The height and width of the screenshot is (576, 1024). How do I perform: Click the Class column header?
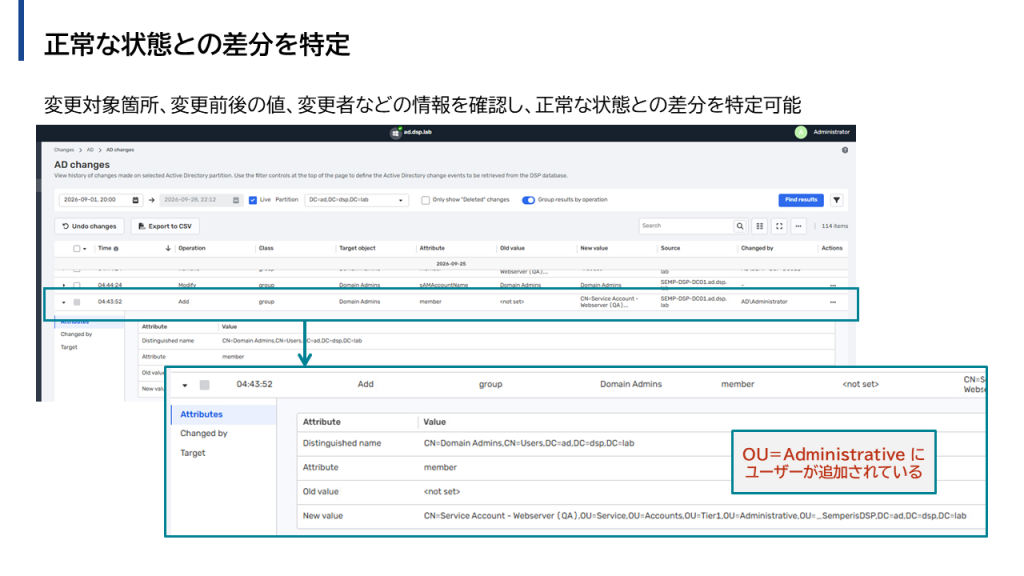(x=266, y=249)
